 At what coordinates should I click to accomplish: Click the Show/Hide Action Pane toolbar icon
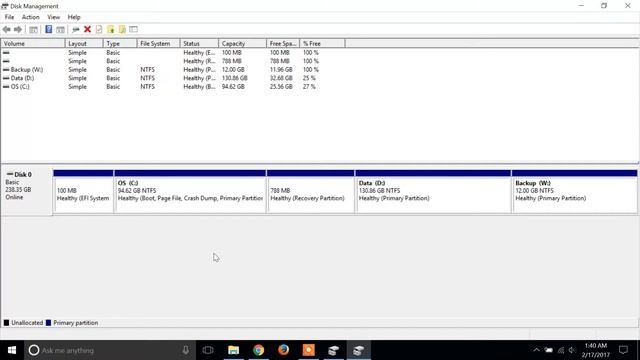pos(60,29)
